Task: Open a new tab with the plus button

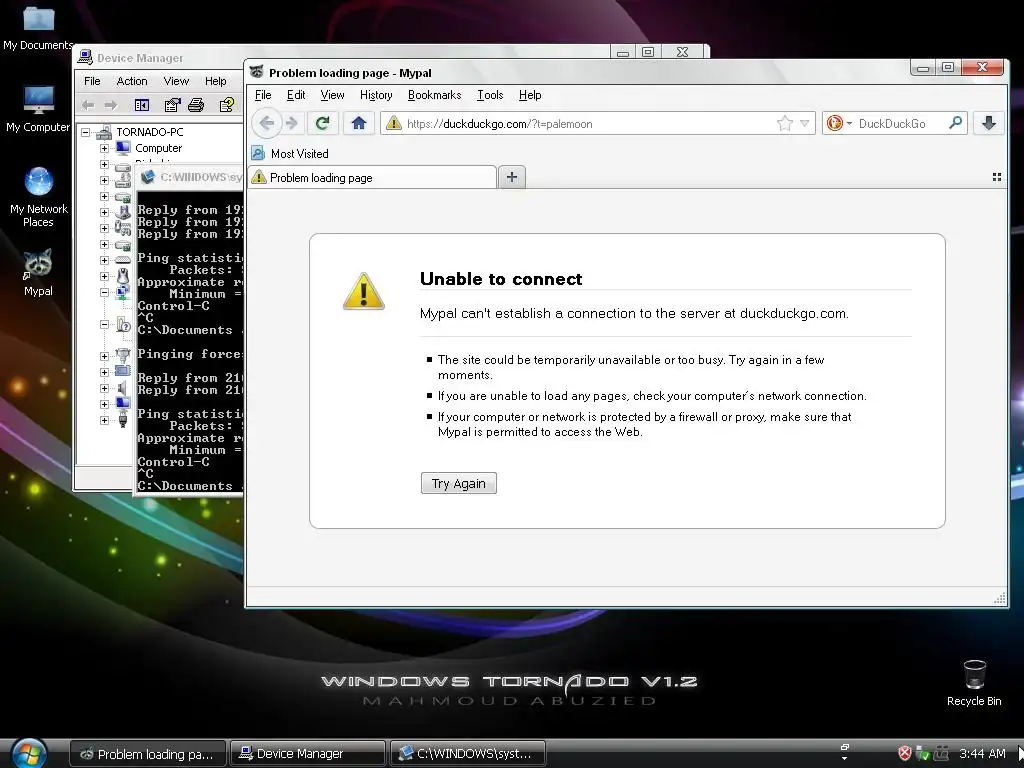Action: (512, 177)
